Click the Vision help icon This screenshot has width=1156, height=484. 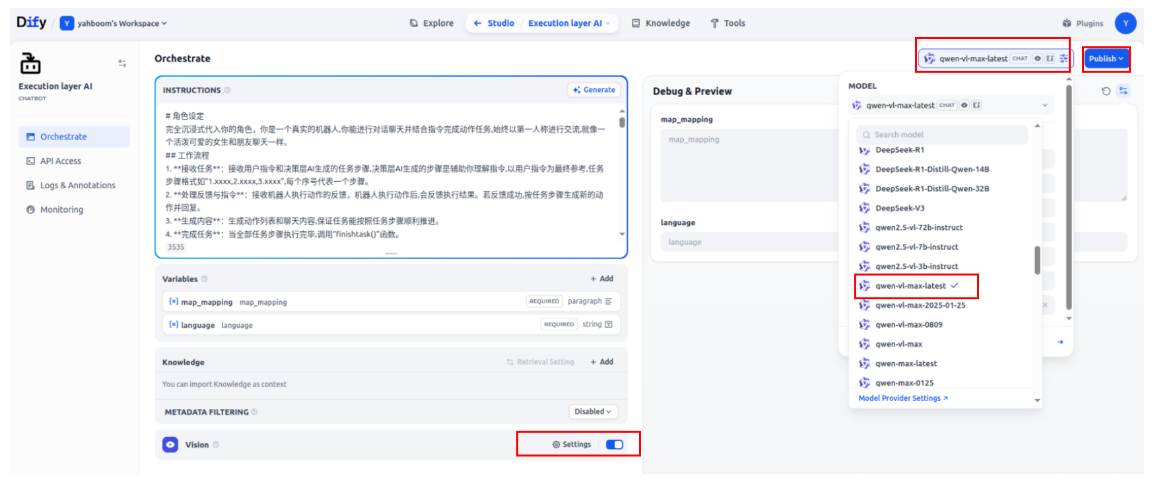coord(216,445)
